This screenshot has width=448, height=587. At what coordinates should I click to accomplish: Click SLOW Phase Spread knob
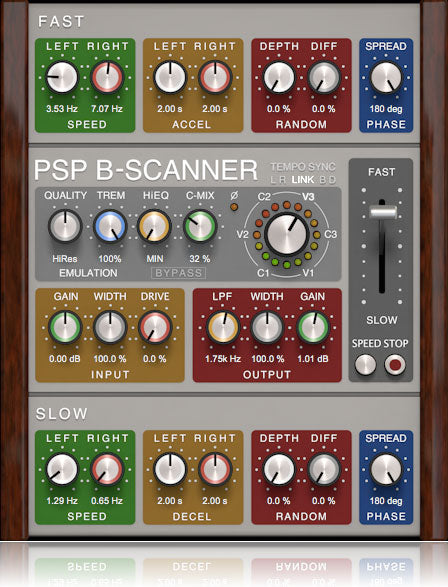click(386, 469)
